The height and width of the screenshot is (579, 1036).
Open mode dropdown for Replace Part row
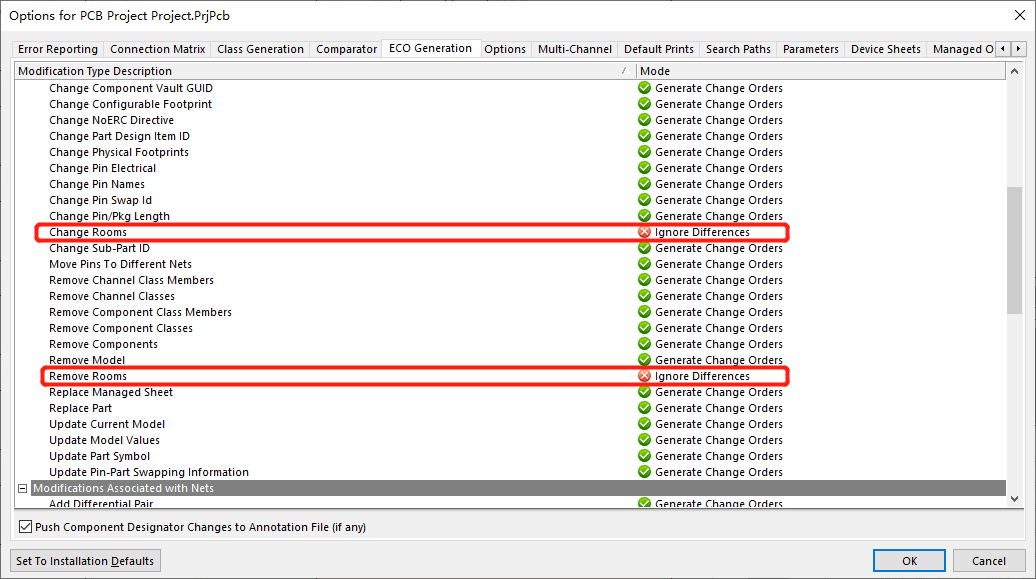(719, 408)
